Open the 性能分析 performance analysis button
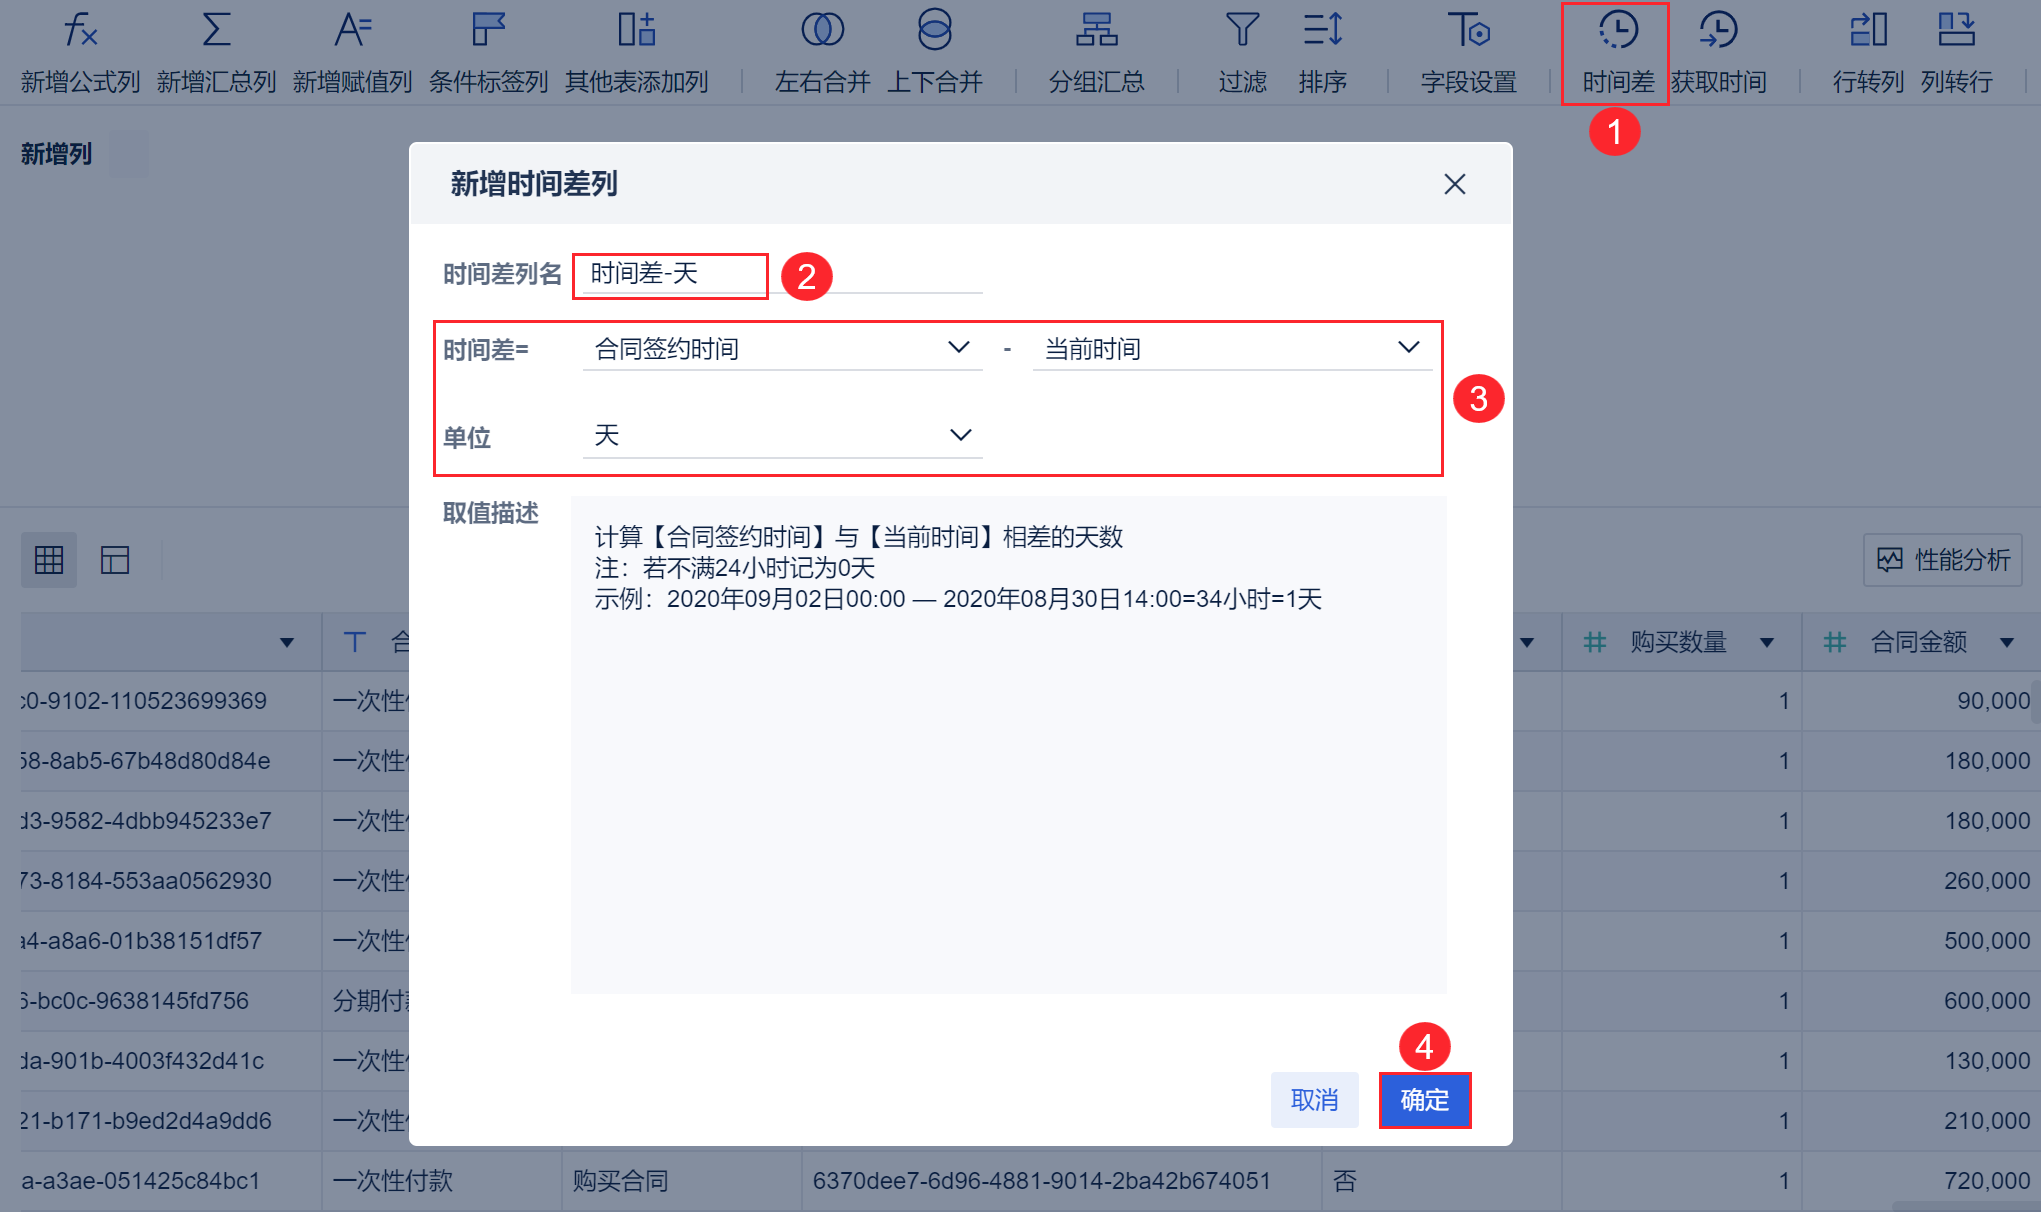Screen dimensions: 2041x1212 tap(1943, 560)
